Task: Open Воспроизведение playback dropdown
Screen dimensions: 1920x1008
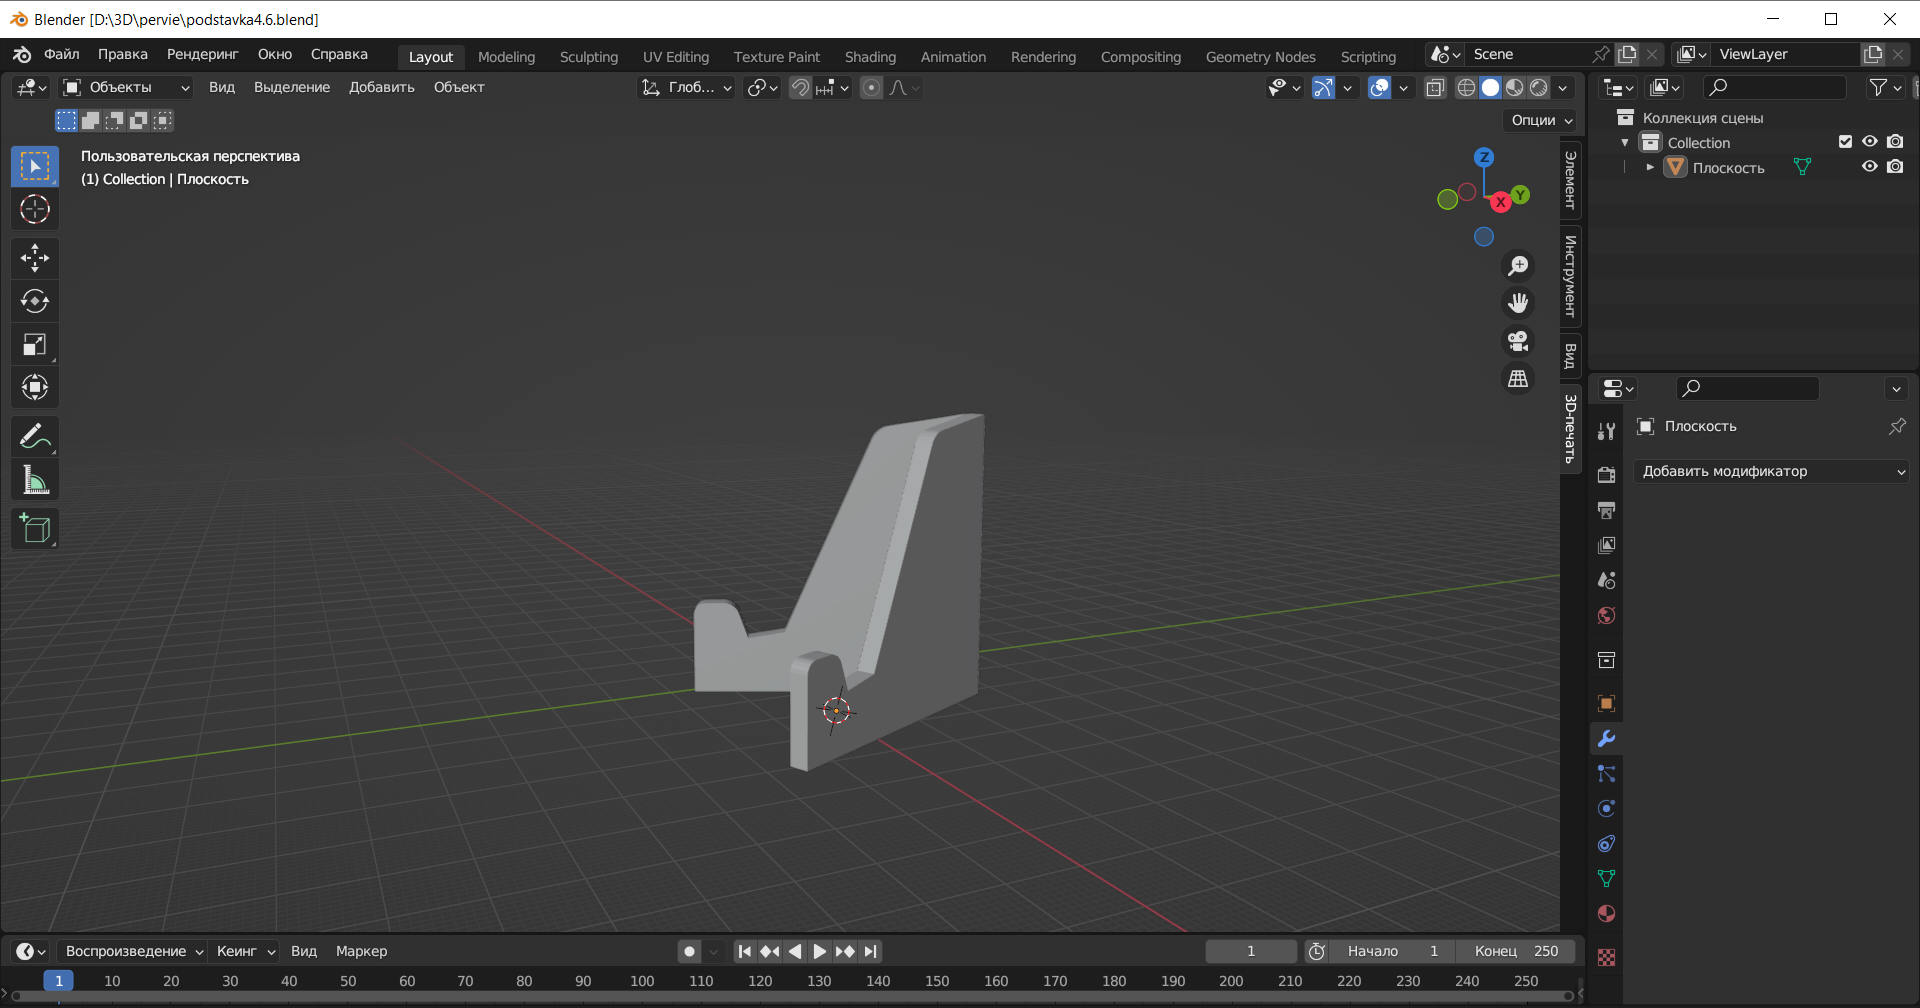Action: [132, 951]
